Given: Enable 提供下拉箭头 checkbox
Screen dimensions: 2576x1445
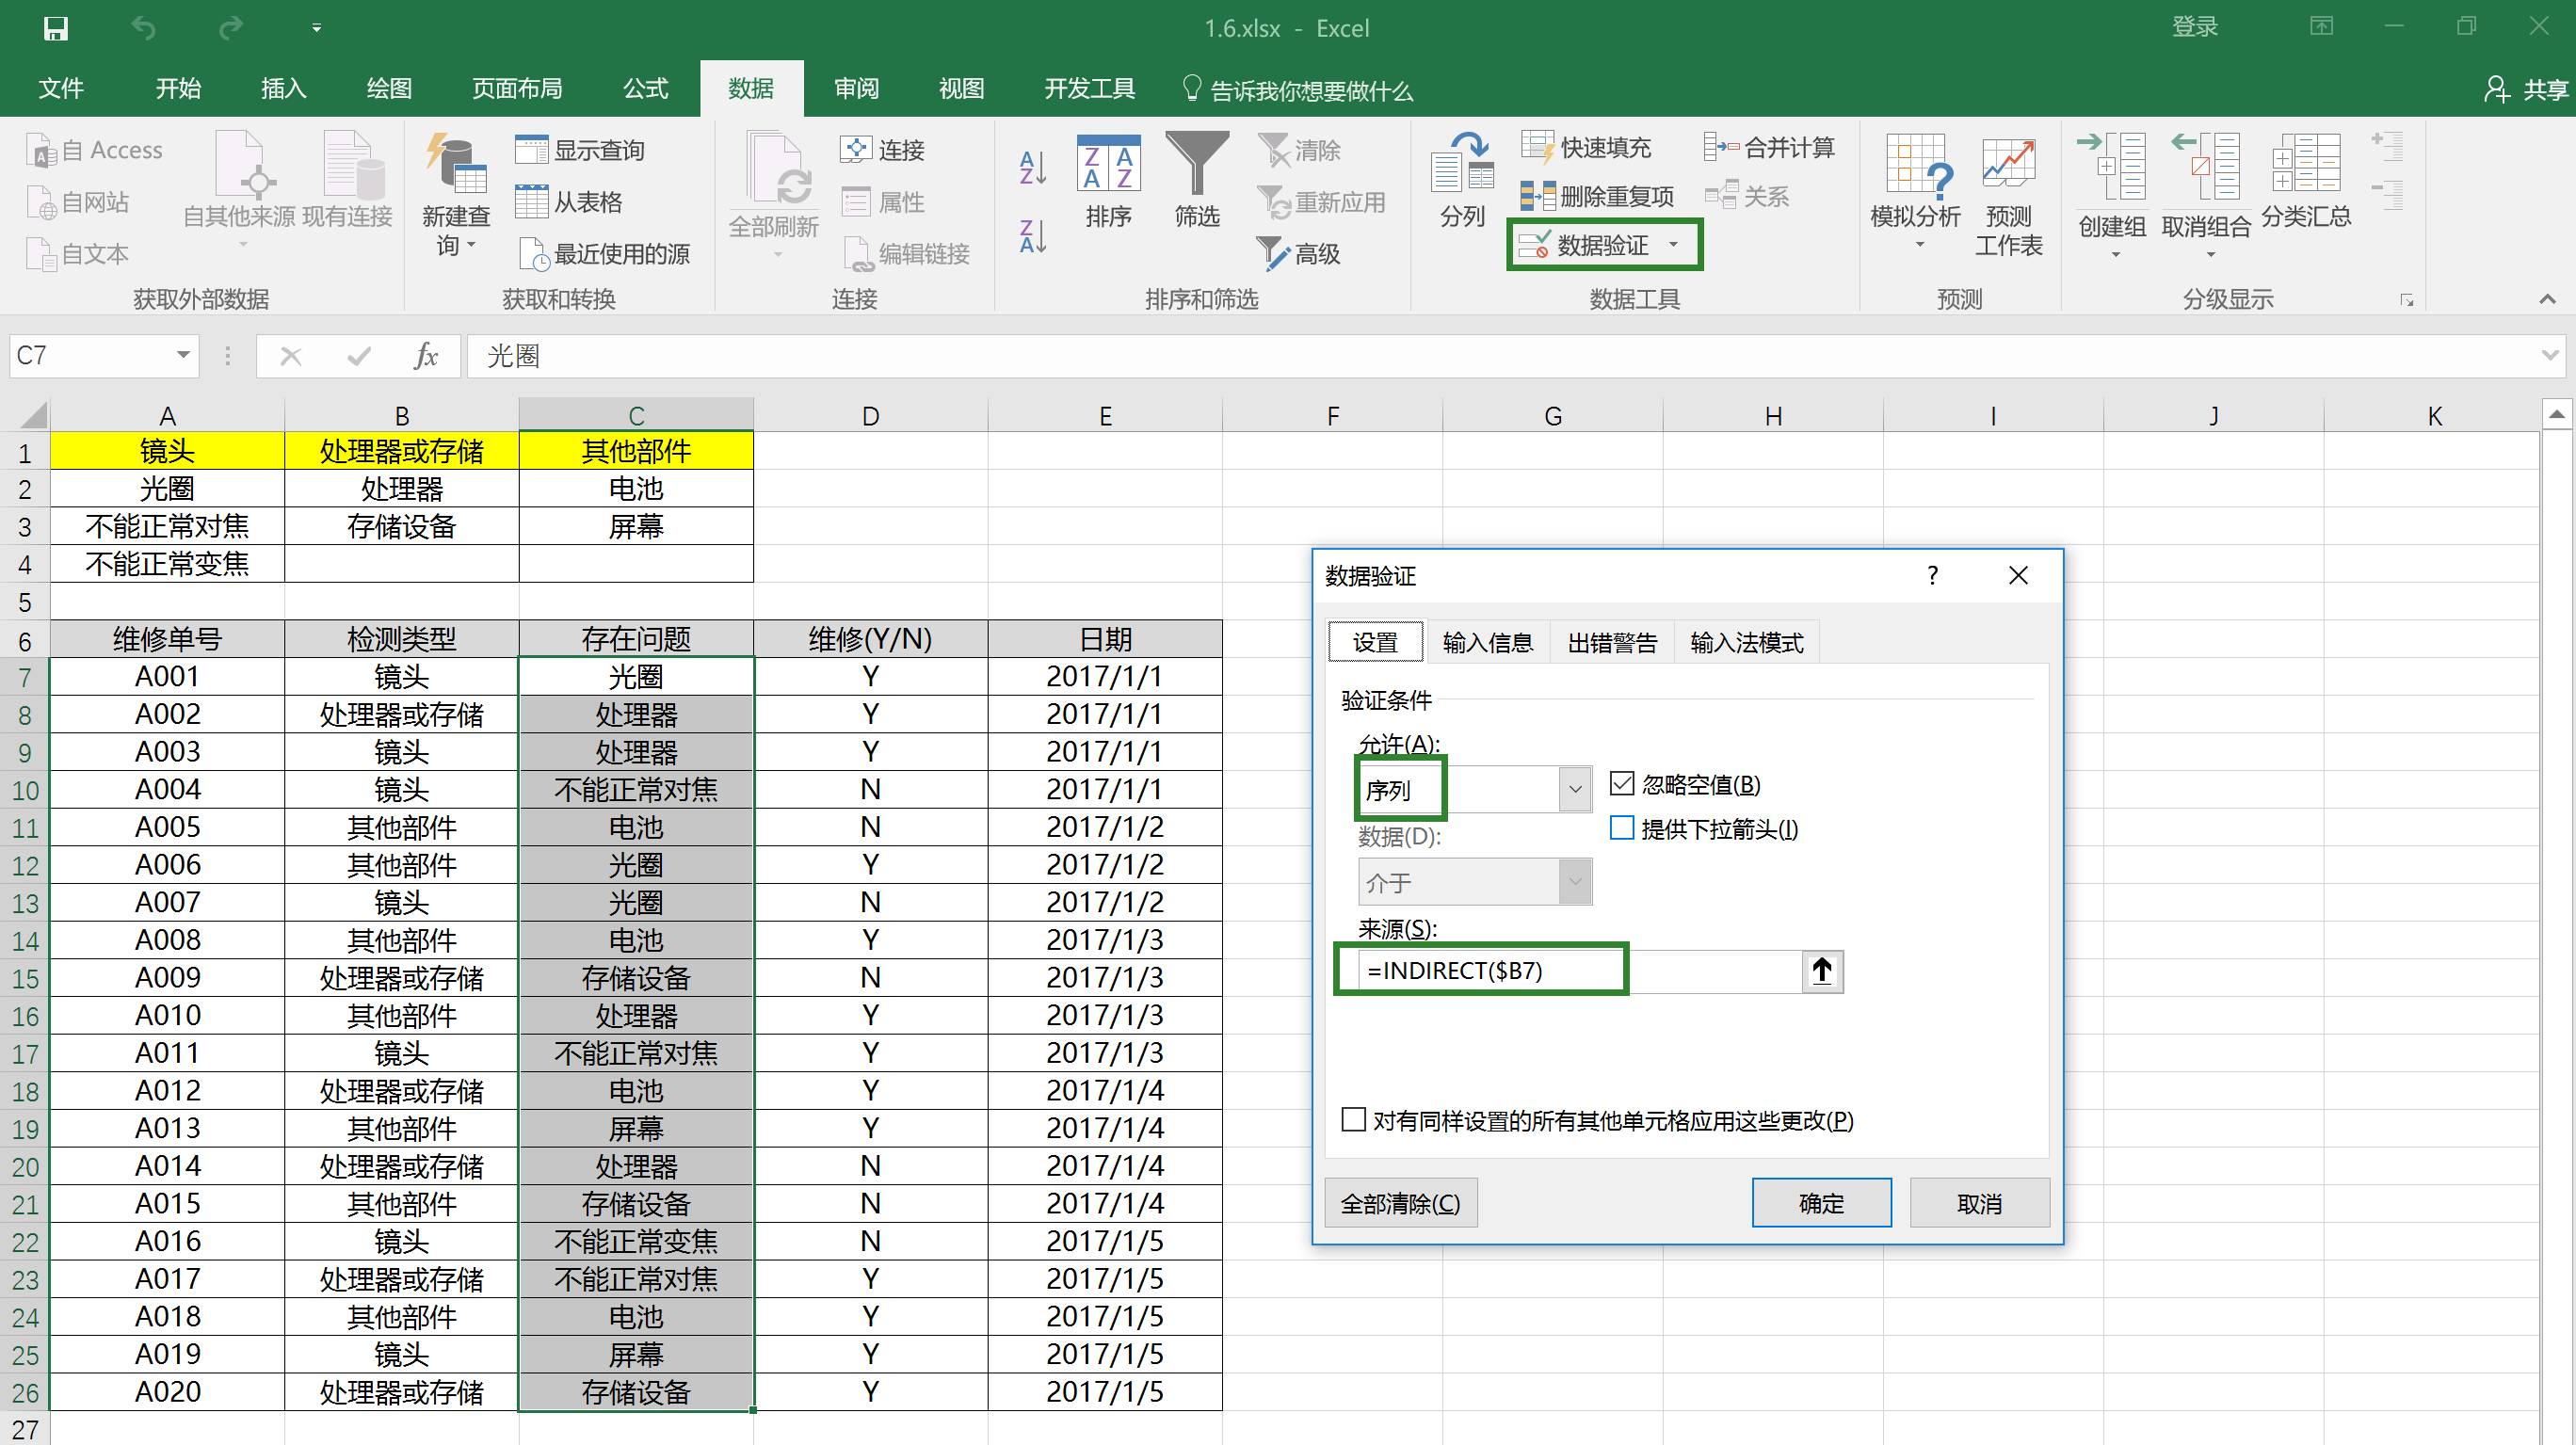Looking at the screenshot, I should (1621, 828).
